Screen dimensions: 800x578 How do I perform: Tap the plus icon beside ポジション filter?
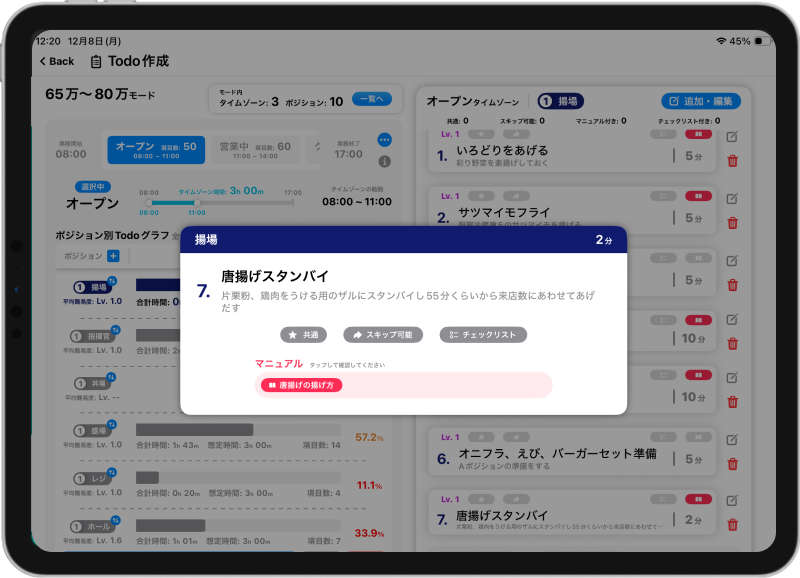[x=112, y=258]
